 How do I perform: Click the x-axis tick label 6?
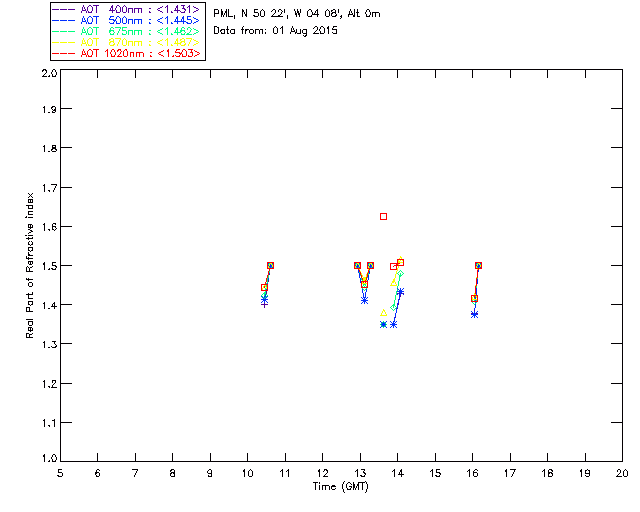98,473
